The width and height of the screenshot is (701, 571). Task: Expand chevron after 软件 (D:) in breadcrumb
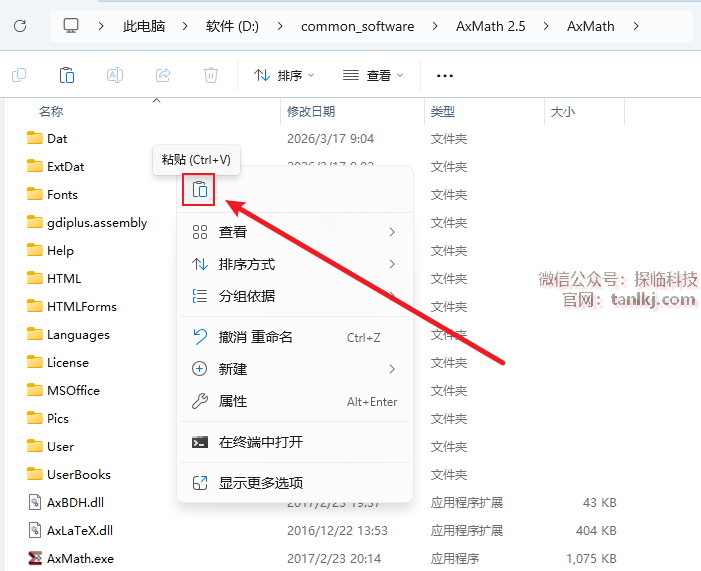[280, 26]
